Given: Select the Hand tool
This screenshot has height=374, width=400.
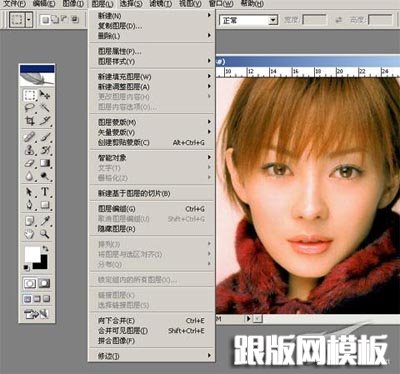Looking at the screenshot, I should click(x=30, y=234).
